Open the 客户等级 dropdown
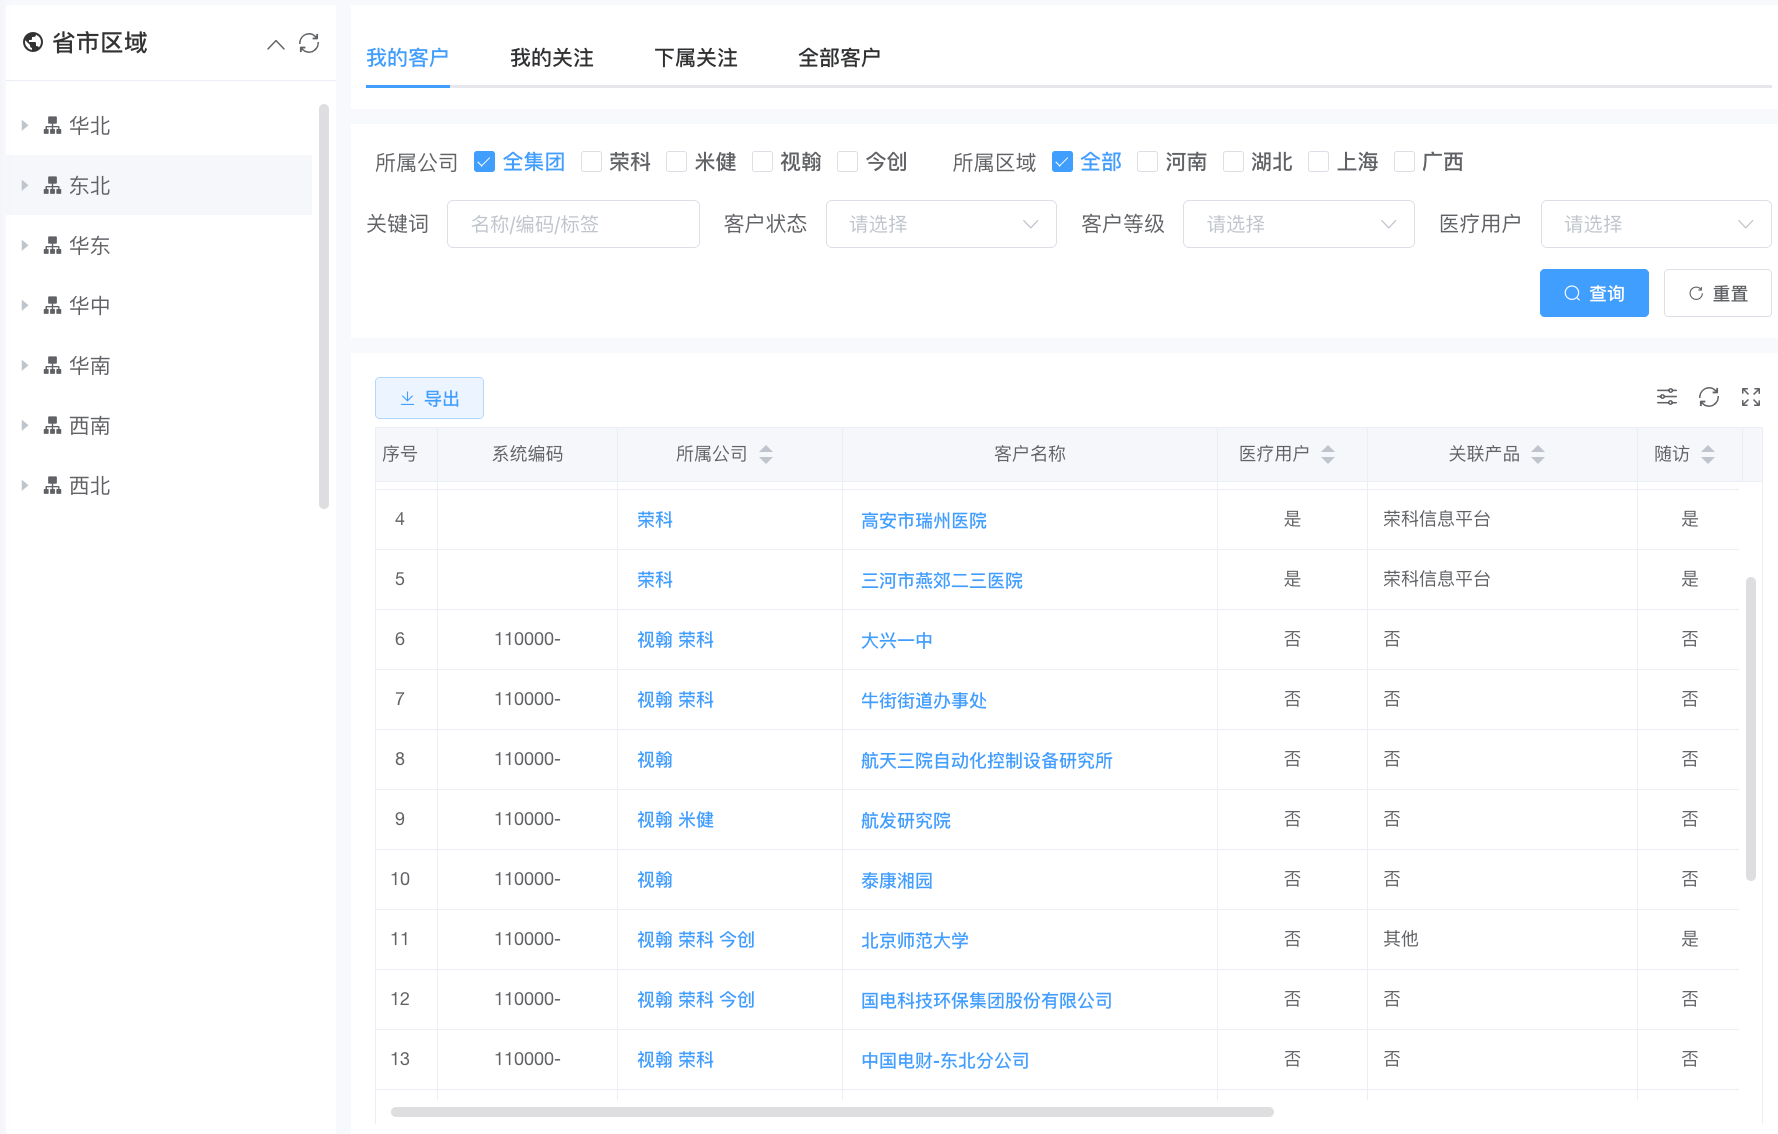 point(1297,224)
